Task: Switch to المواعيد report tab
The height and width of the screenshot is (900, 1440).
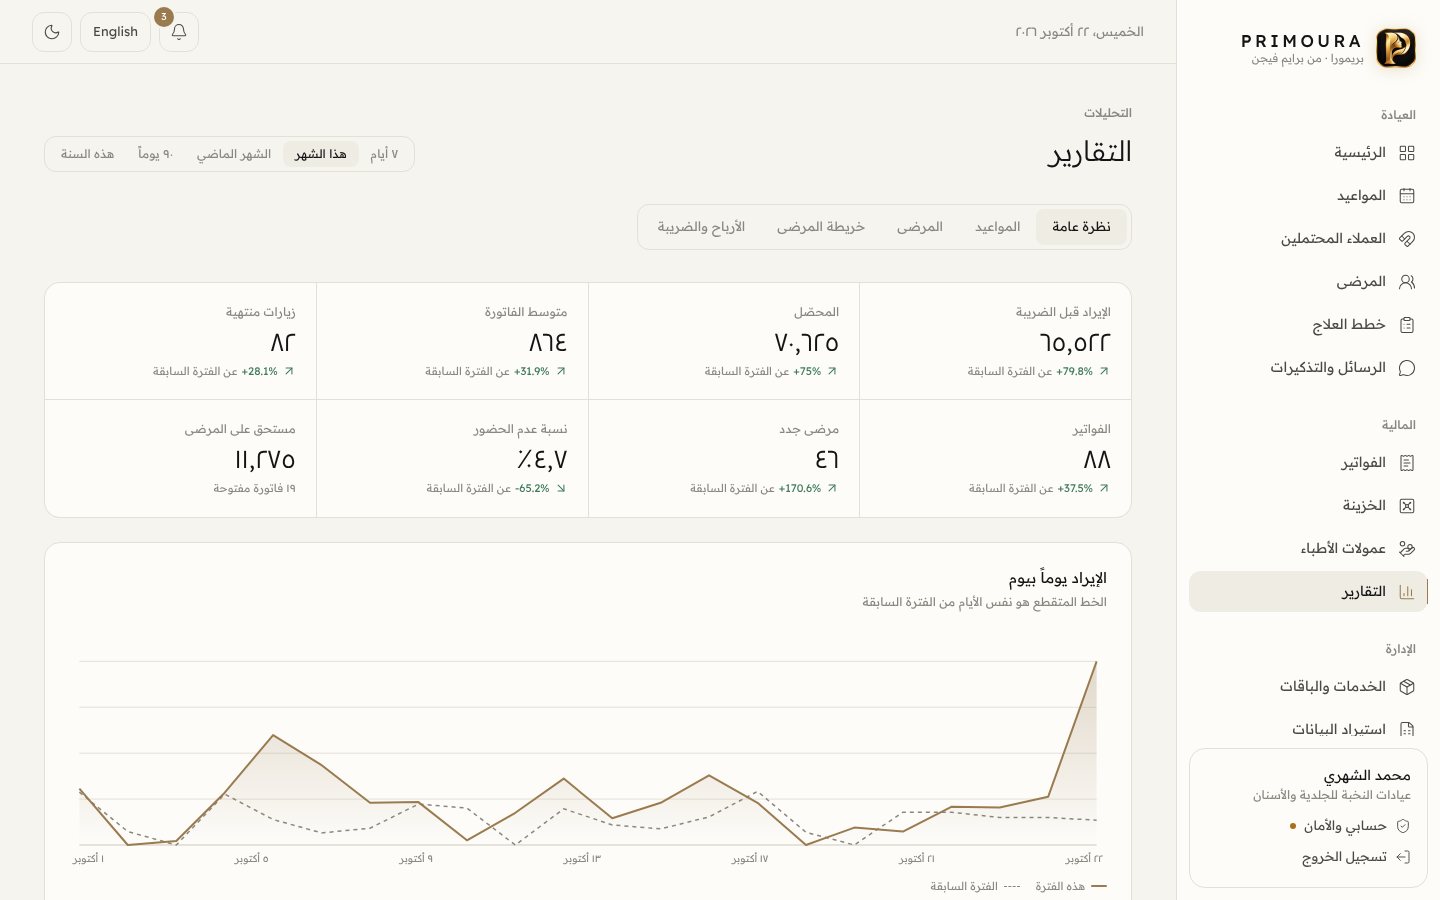Action: (998, 227)
